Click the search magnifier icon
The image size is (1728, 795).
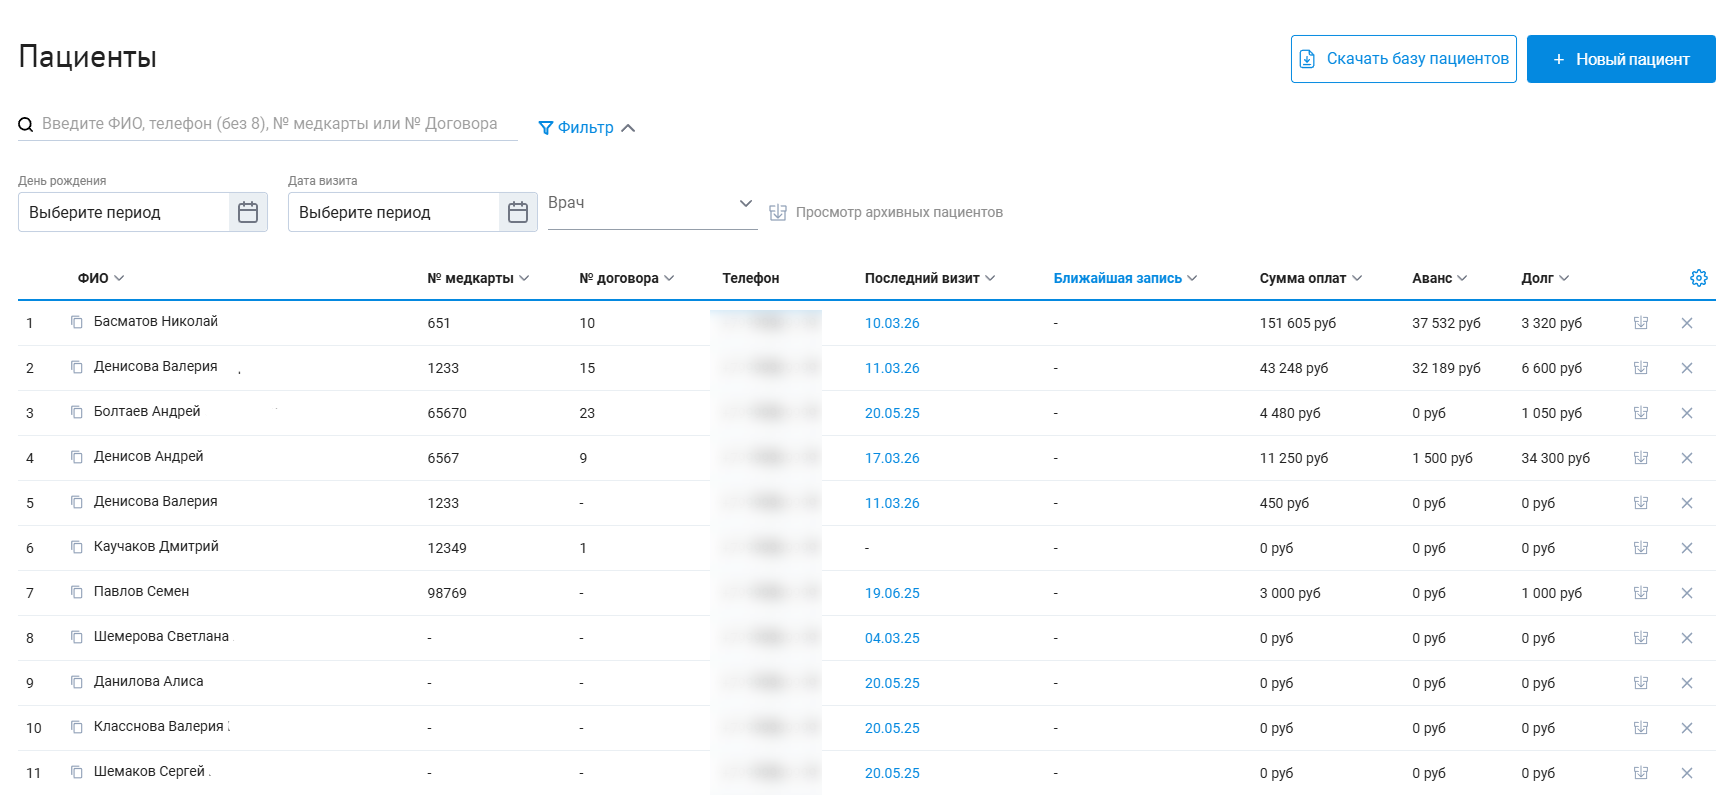pyautogui.click(x=26, y=125)
